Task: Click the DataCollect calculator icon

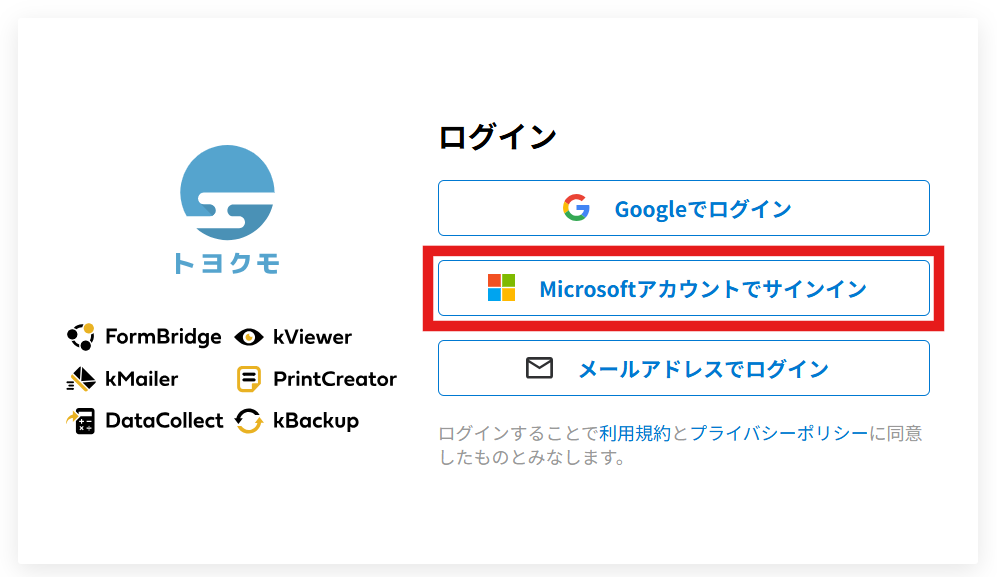Action: pos(81,421)
